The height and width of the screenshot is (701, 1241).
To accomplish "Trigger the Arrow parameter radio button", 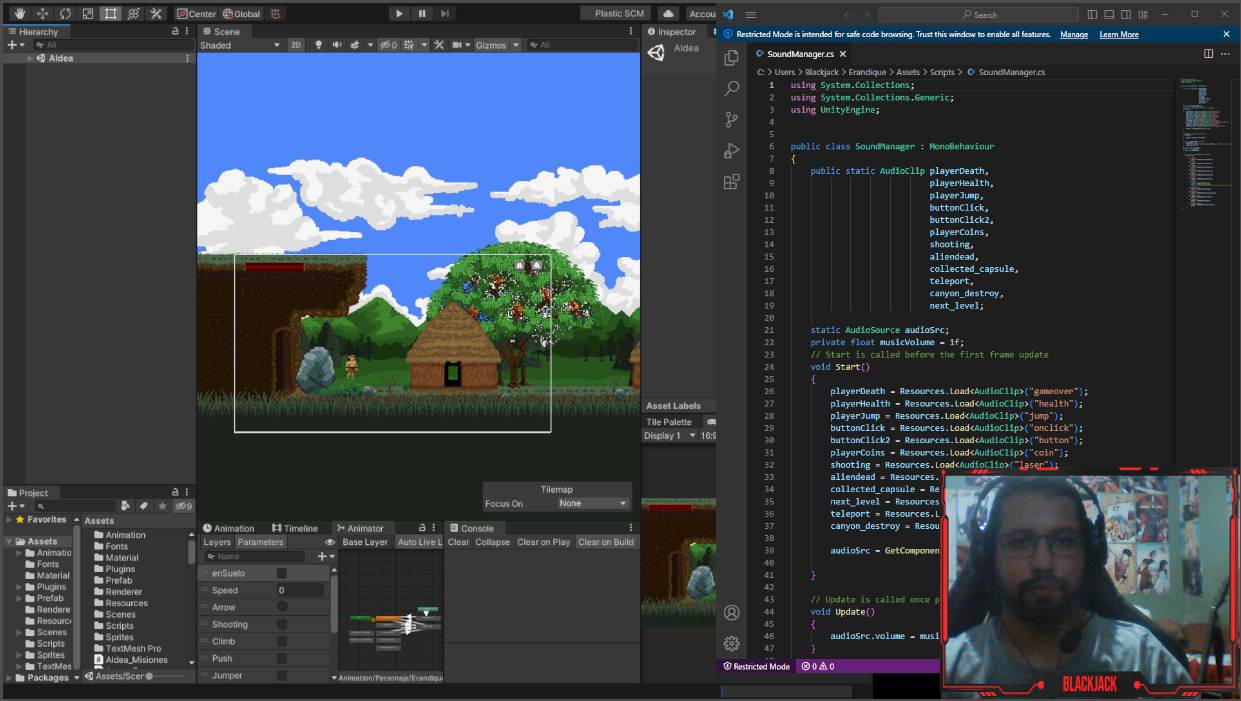I will coord(282,607).
